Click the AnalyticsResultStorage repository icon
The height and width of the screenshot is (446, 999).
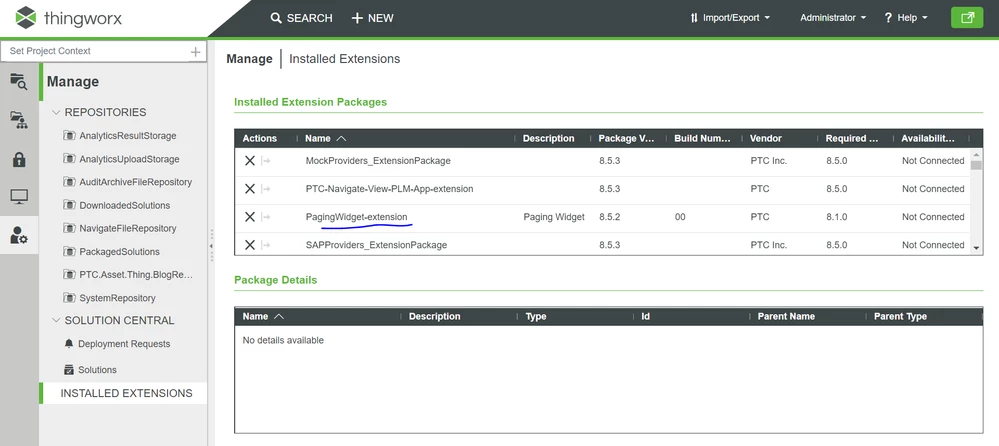(x=69, y=136)
